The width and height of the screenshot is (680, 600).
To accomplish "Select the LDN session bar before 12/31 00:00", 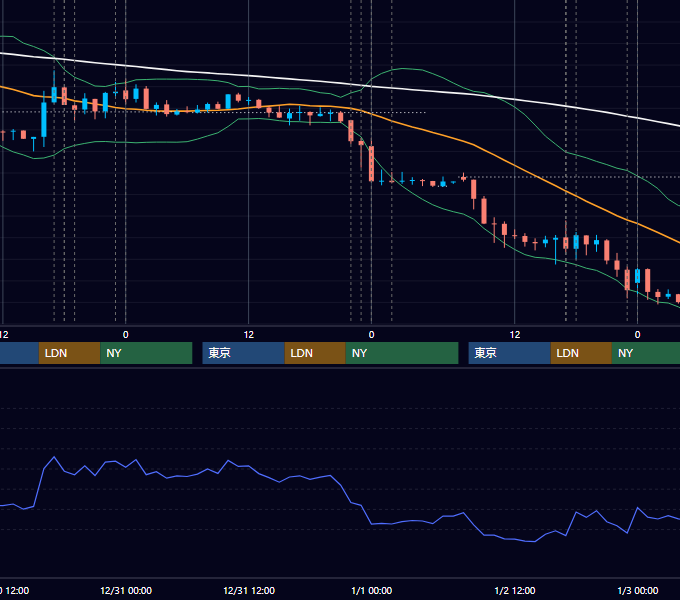I will pos(69,353).
